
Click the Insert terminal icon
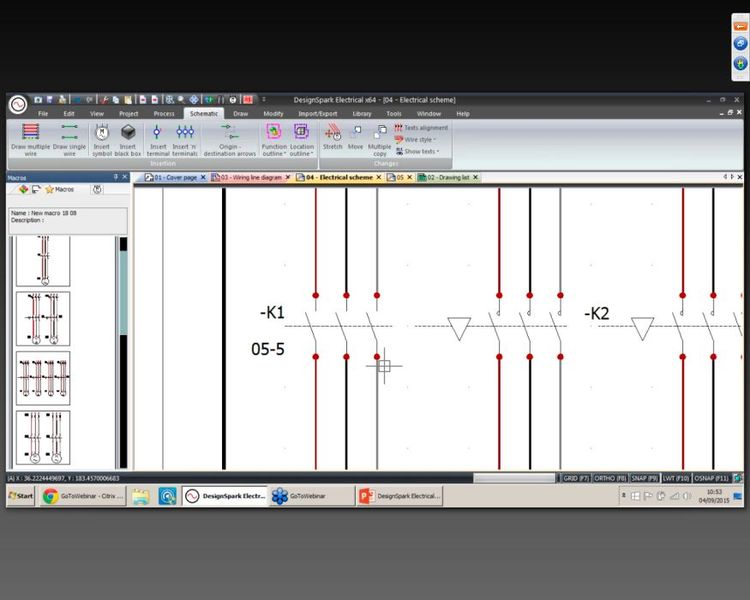tap(157, 139)
